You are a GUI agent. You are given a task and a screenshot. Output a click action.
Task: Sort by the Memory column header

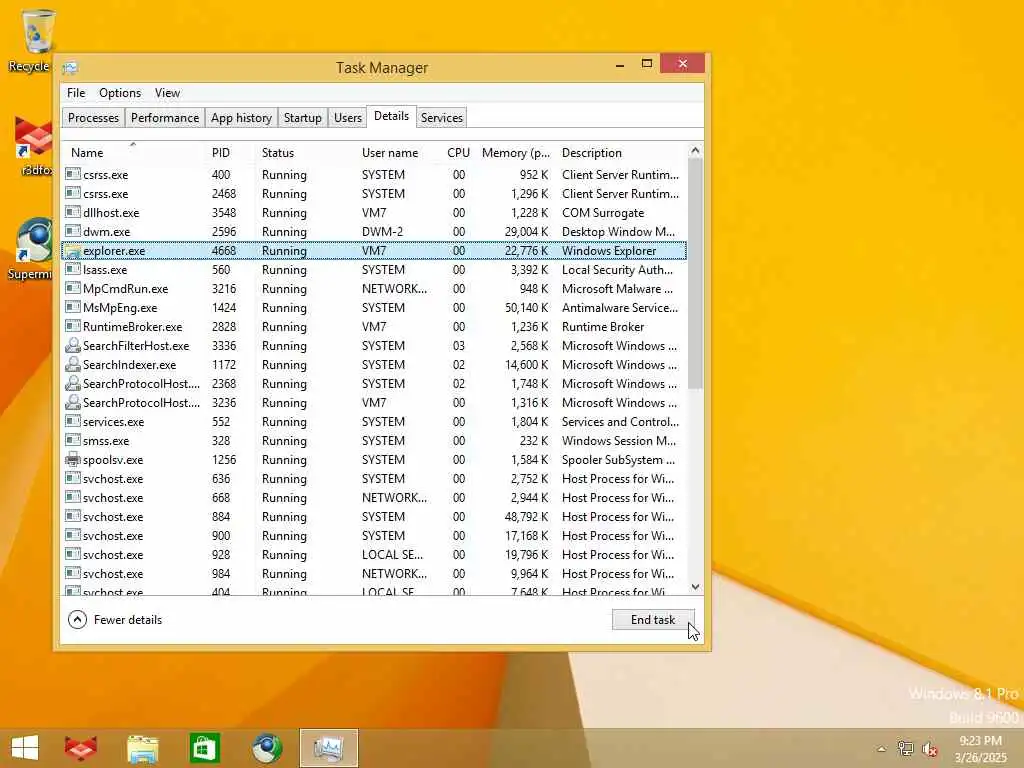tap(516, 152)
